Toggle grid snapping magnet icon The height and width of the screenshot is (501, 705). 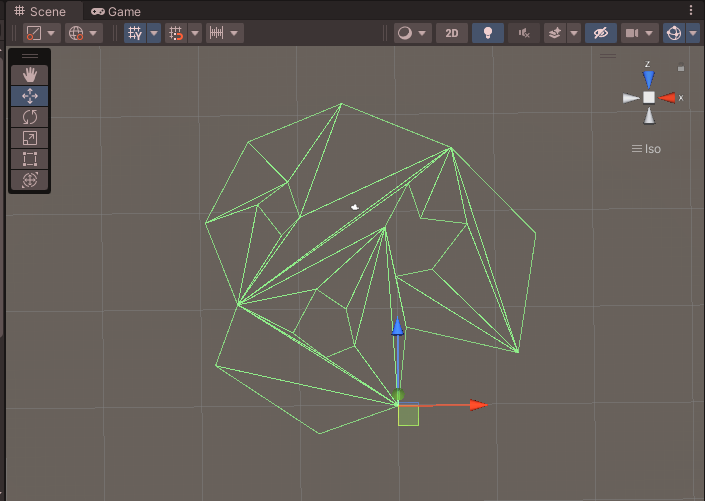pos(176,33)
